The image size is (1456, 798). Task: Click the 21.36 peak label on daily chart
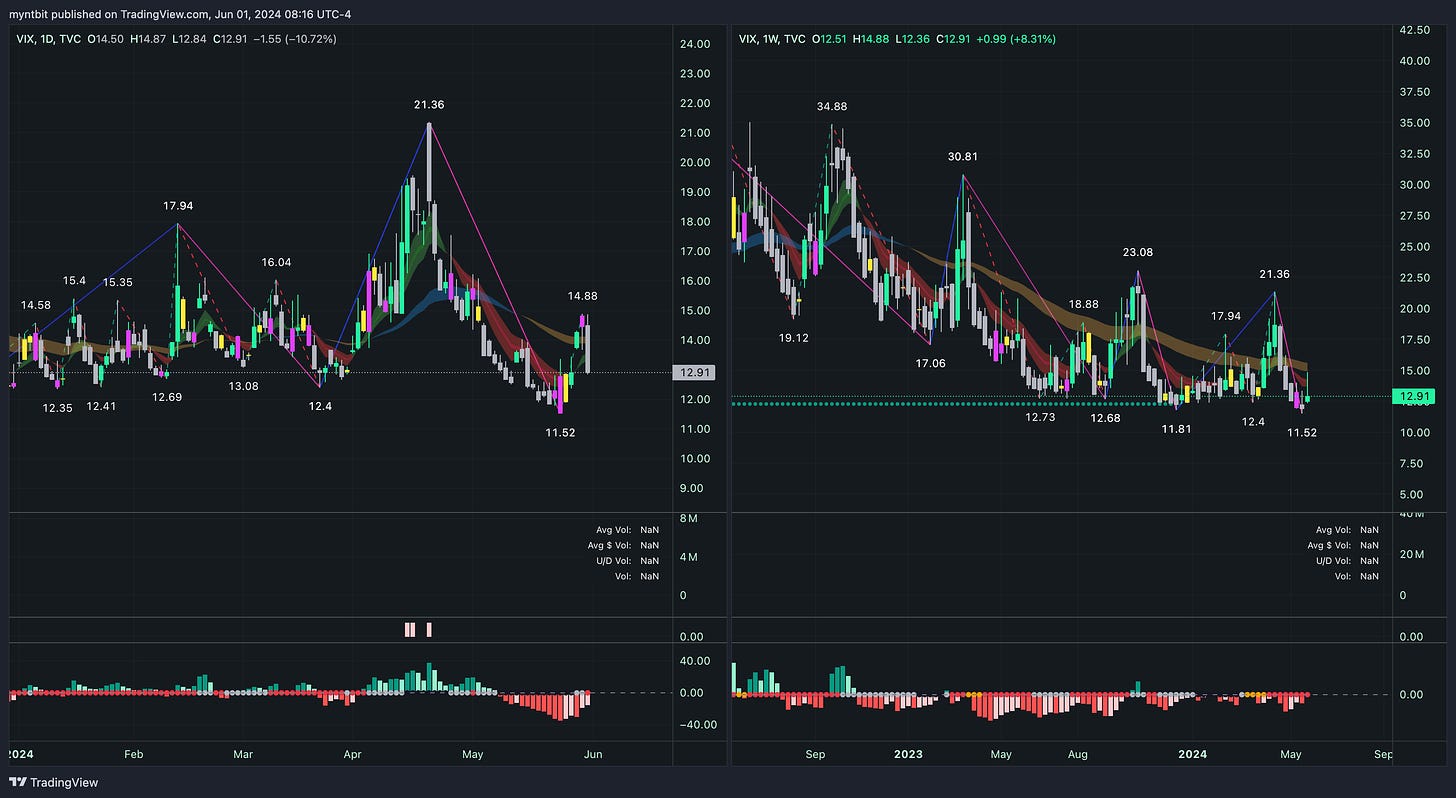click(x=429, y=104)
